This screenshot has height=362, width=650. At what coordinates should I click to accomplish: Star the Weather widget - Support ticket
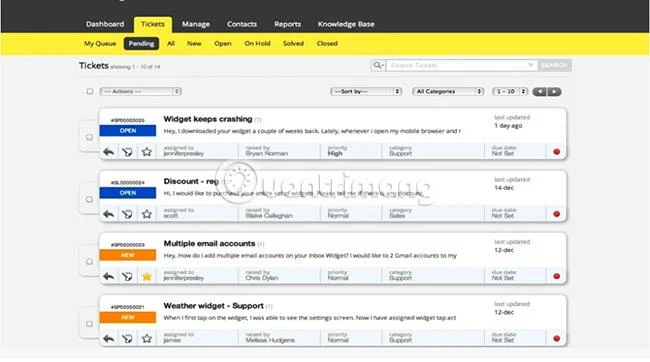146,339
